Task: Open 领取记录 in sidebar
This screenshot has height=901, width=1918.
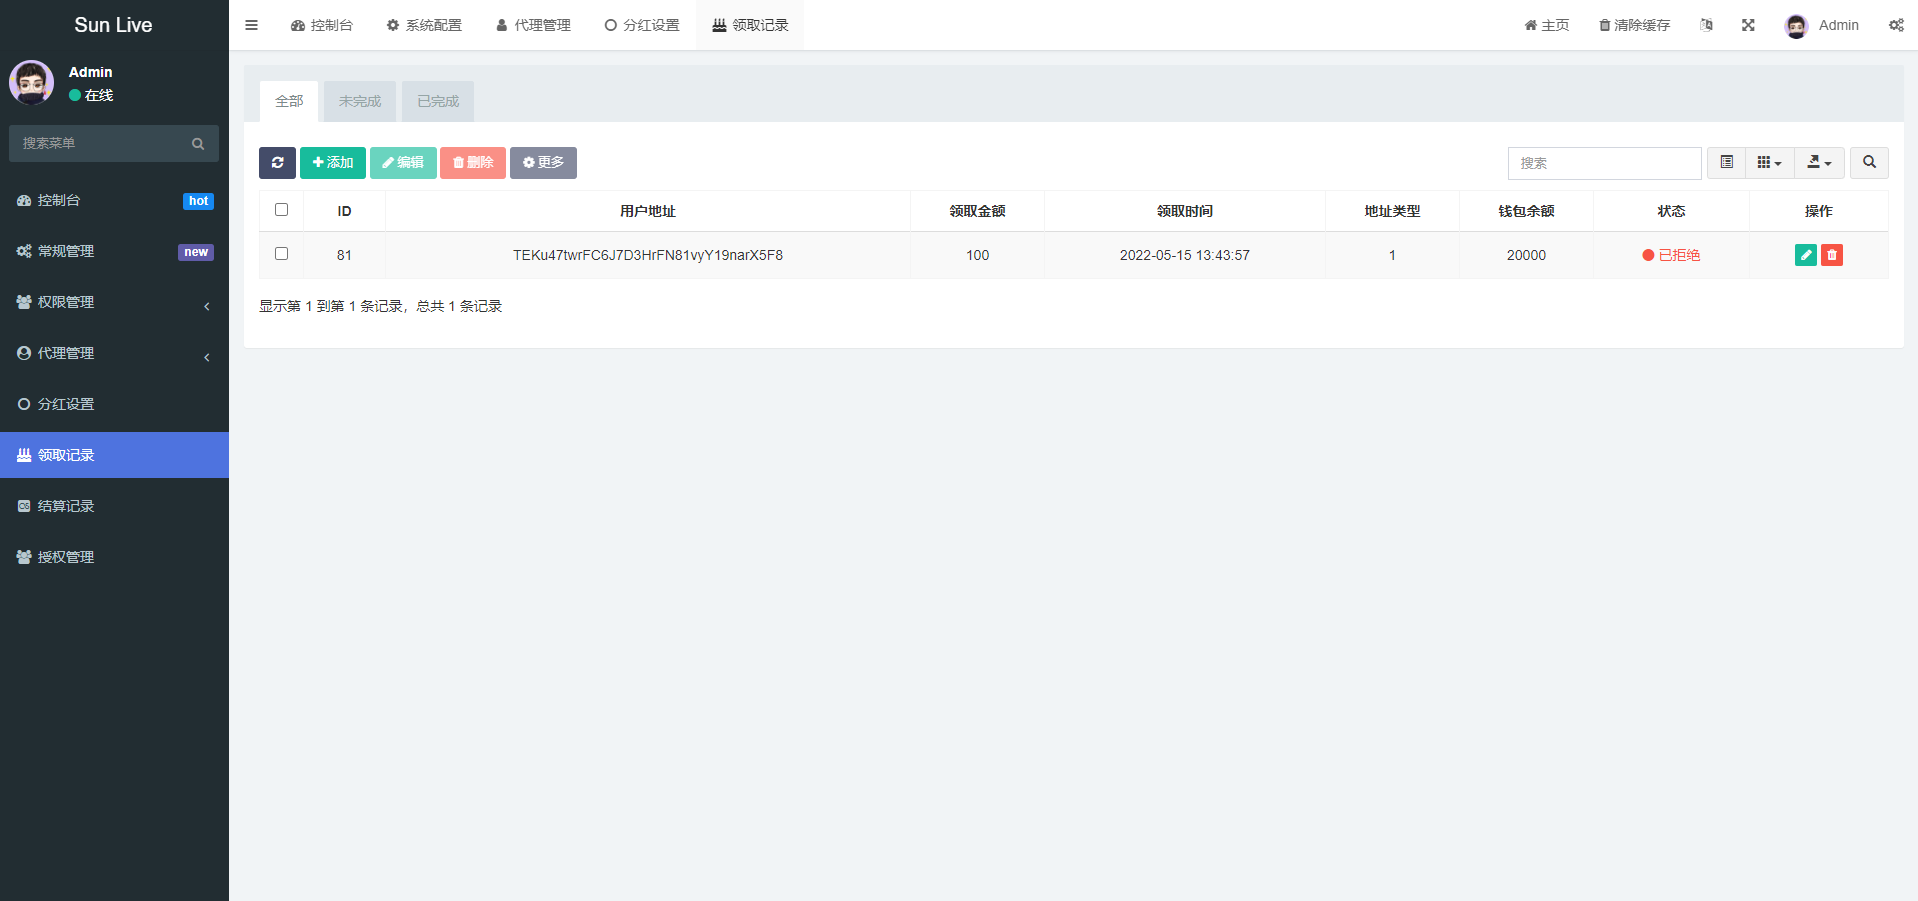Action: [x=114, y=455]
